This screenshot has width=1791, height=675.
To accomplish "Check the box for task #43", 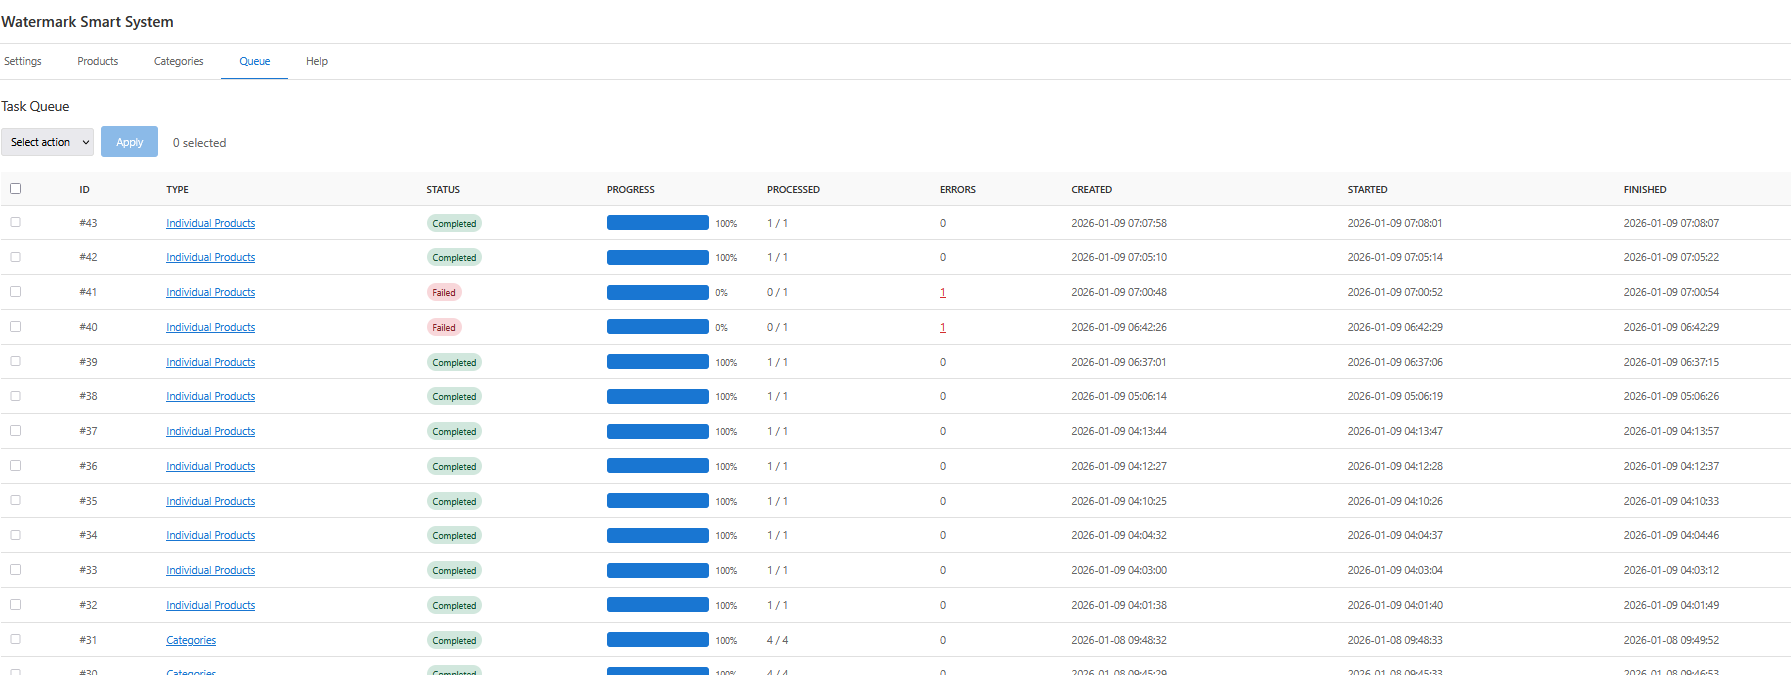I will [x=16, y=222].
